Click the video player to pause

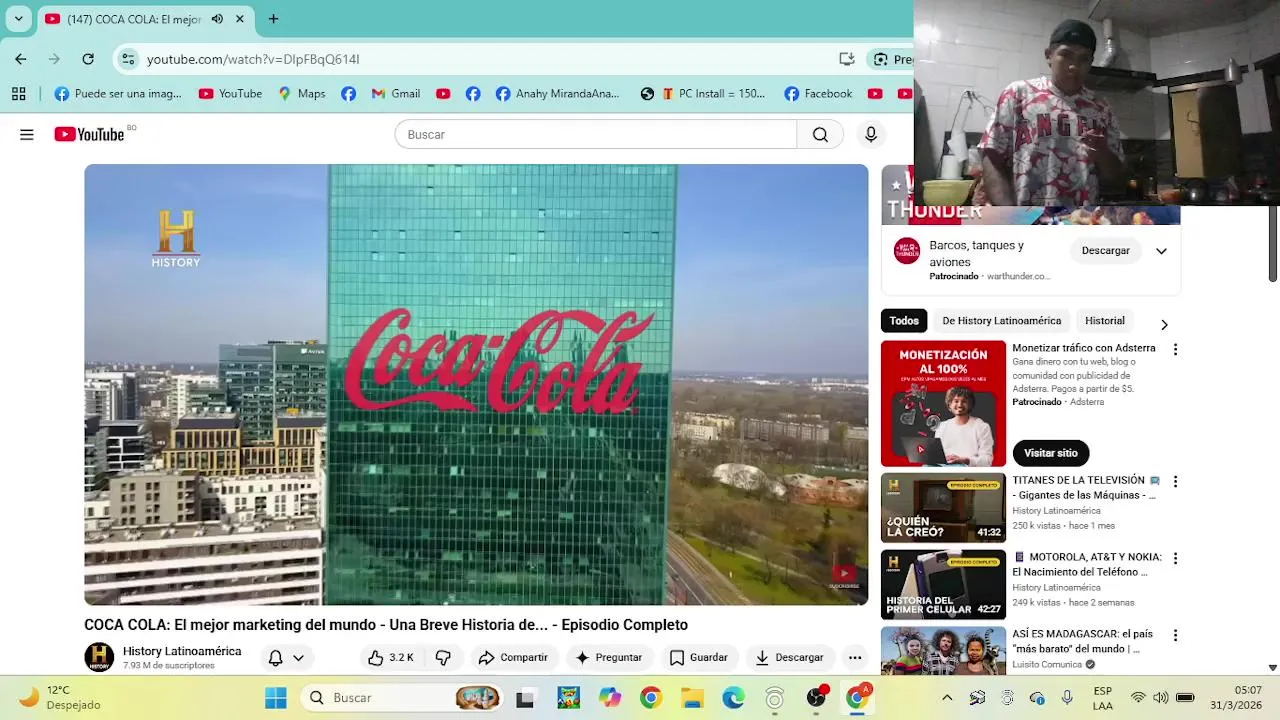click(x=476, y=384)
